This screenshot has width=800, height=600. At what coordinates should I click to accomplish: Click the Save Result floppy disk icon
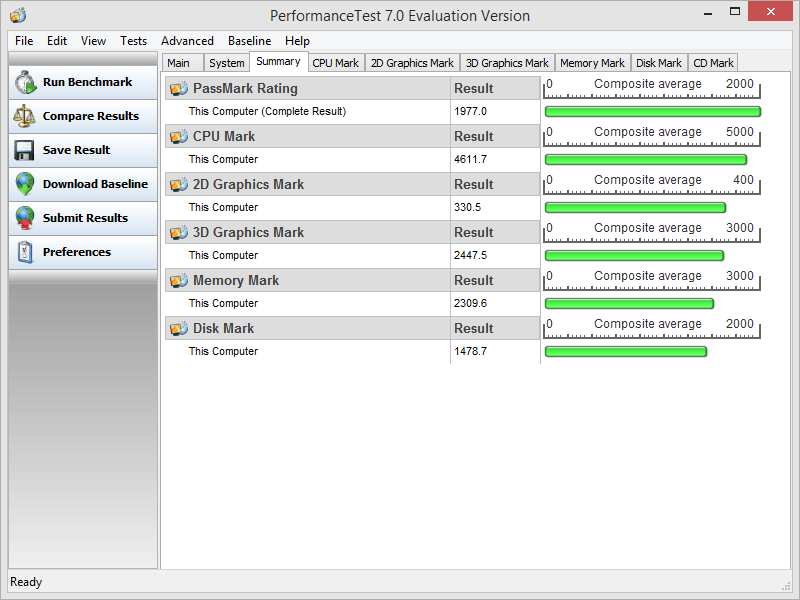click(x=24, y=150)
